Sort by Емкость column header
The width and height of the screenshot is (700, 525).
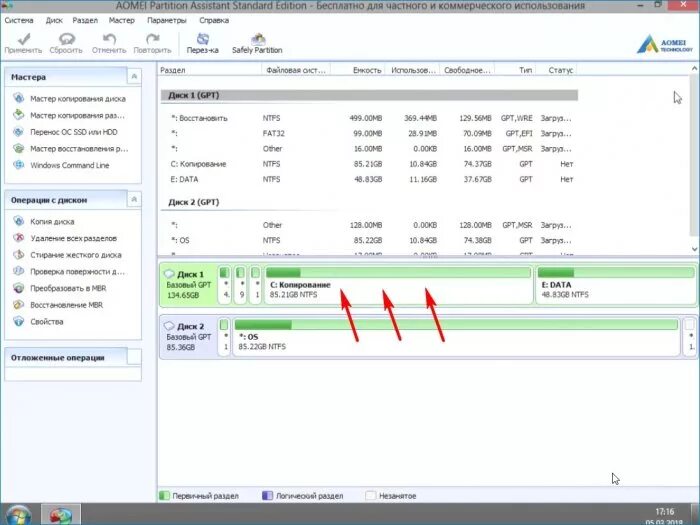click(x=358, y=70)
